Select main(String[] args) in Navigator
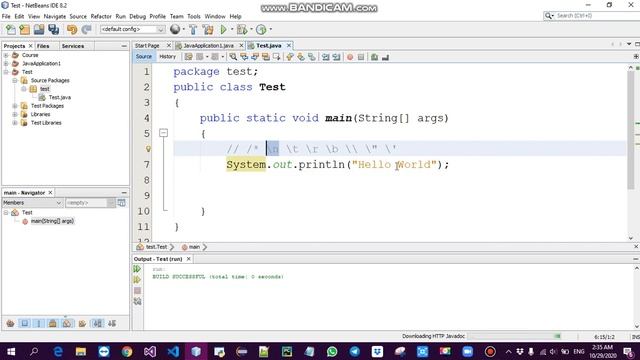This screenshot has width=640, height=360. [x=52, y=221]
